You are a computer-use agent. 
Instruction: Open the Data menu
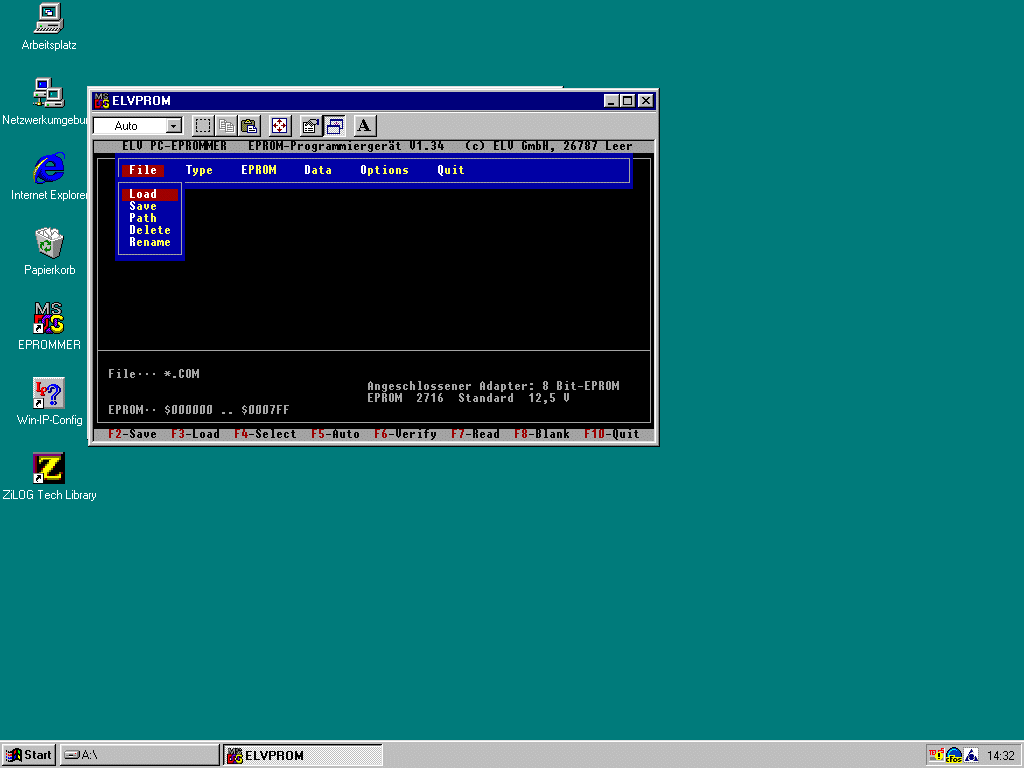[318, 170]
